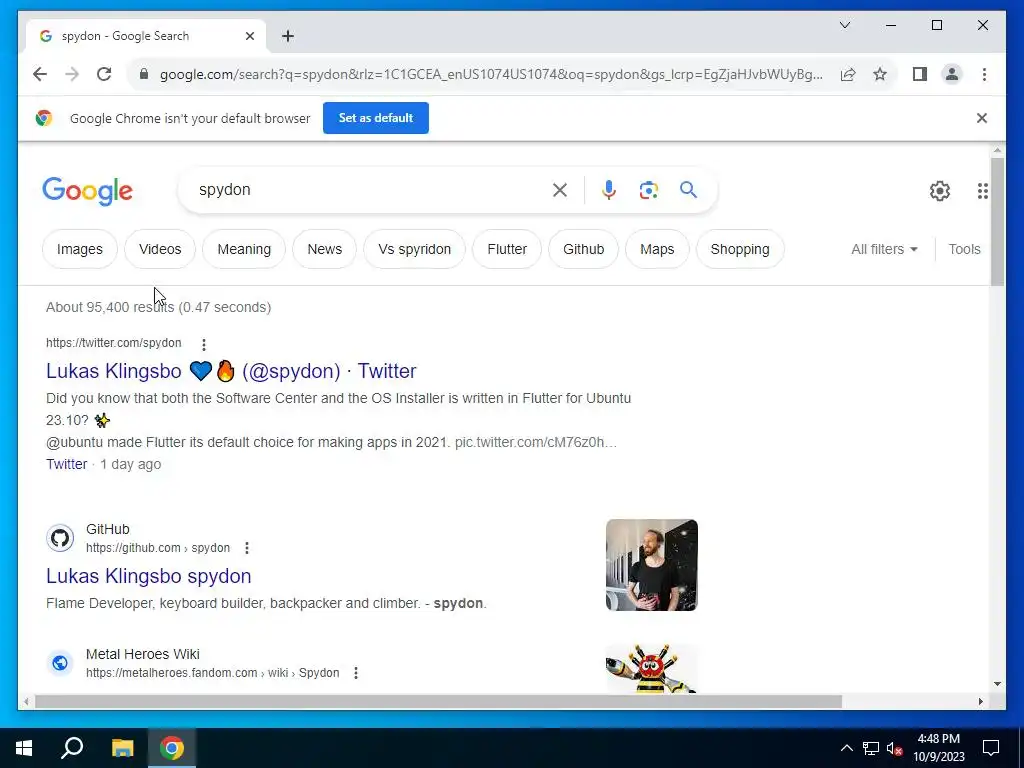Viewport: 1024px width, 768px height.
Task: Open the muted volume tray icon
Action: [895, 749]
